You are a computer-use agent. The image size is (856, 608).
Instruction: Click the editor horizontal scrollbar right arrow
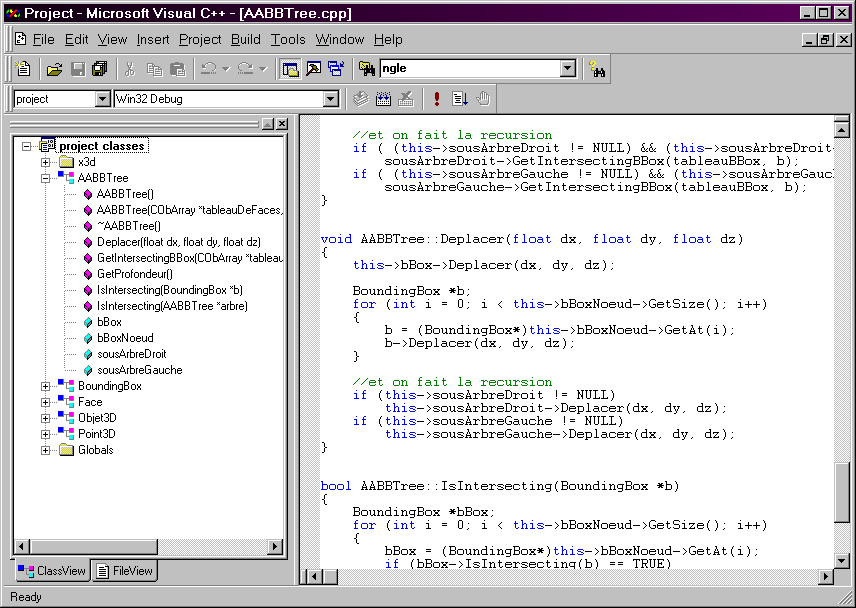(x=826, y=577)
